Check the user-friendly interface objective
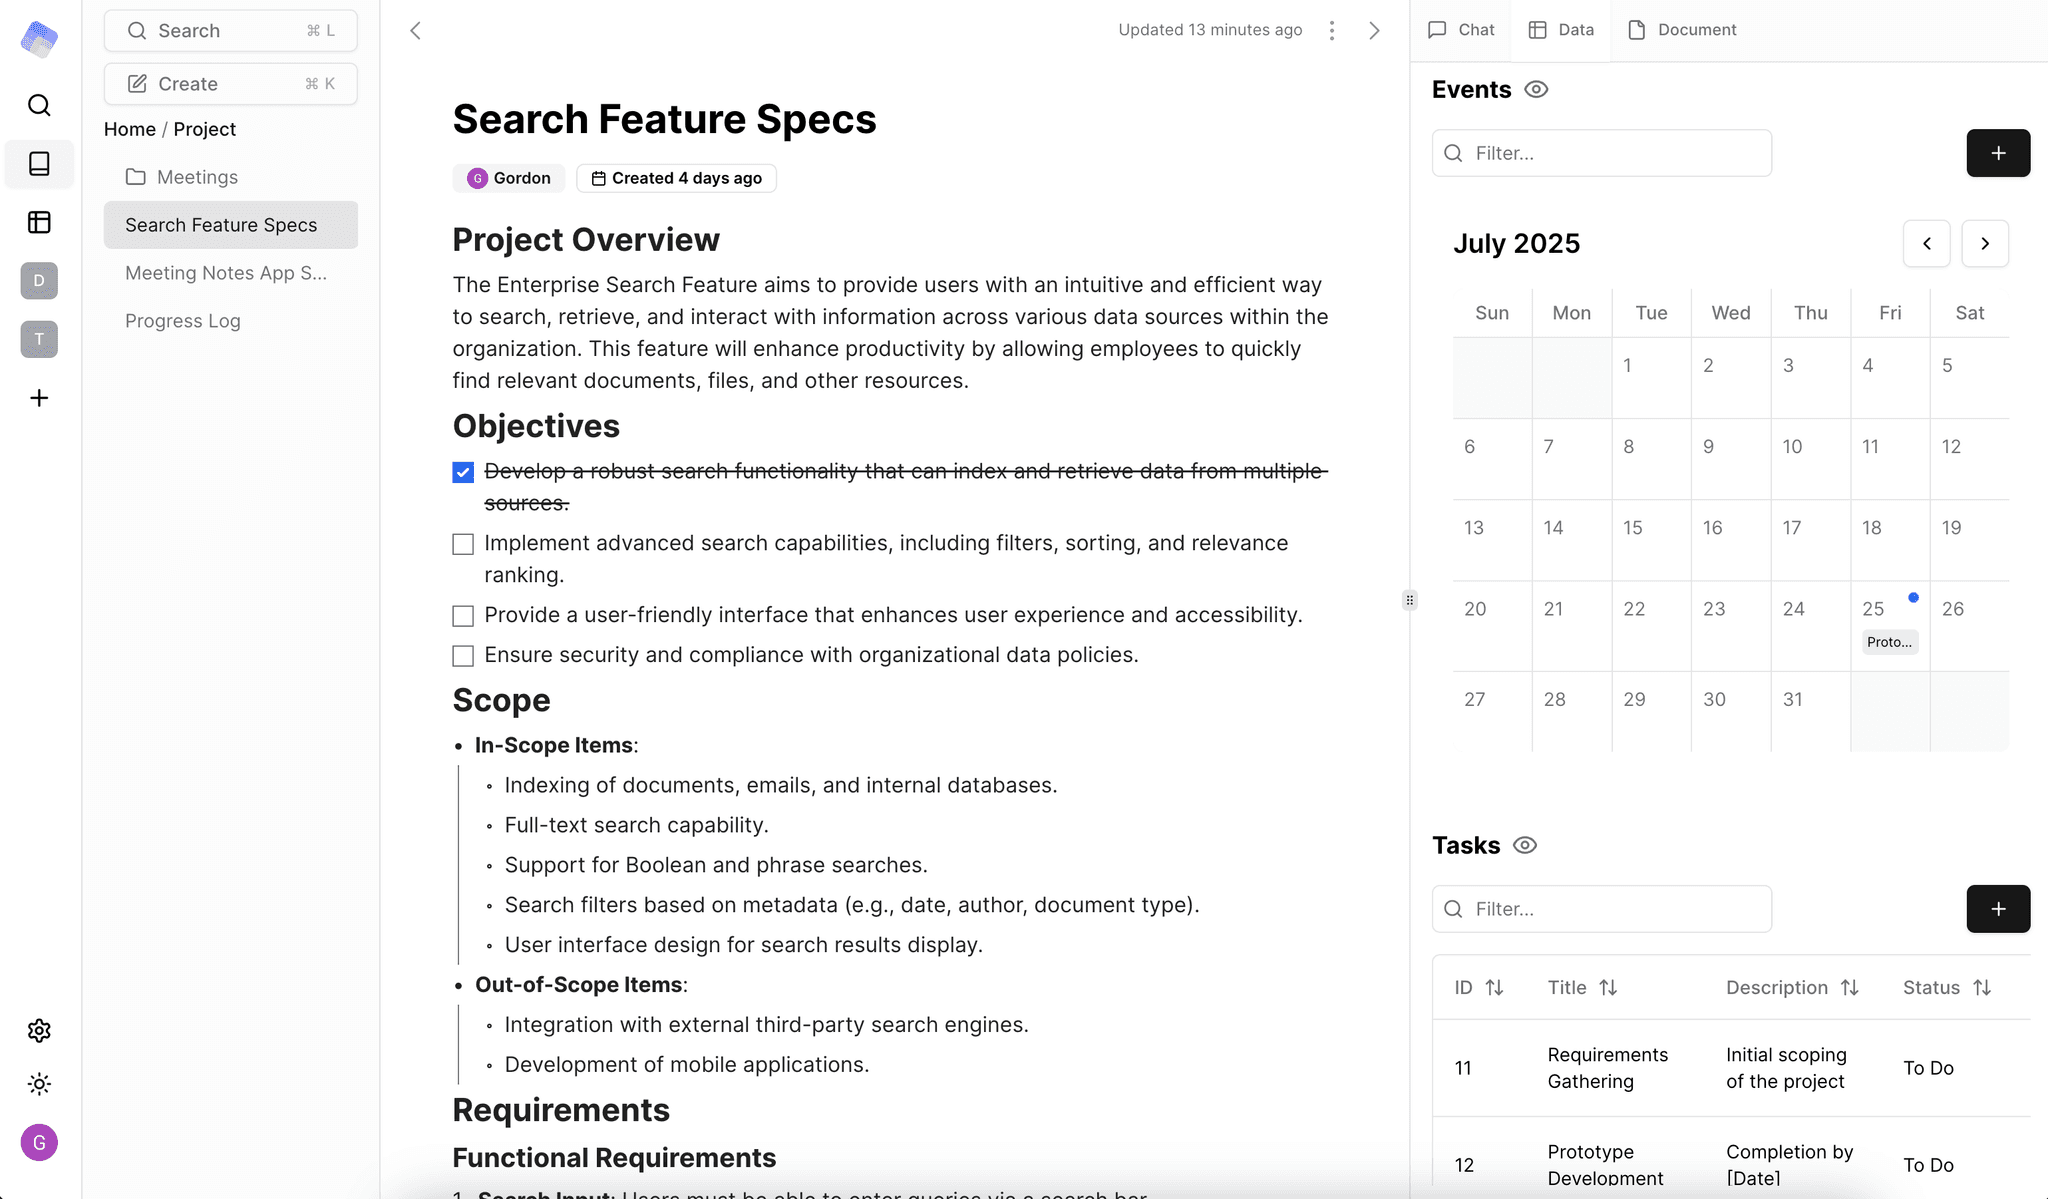Image resolution: width=2048 pixels, height=1199 pixels. point(463,616)
